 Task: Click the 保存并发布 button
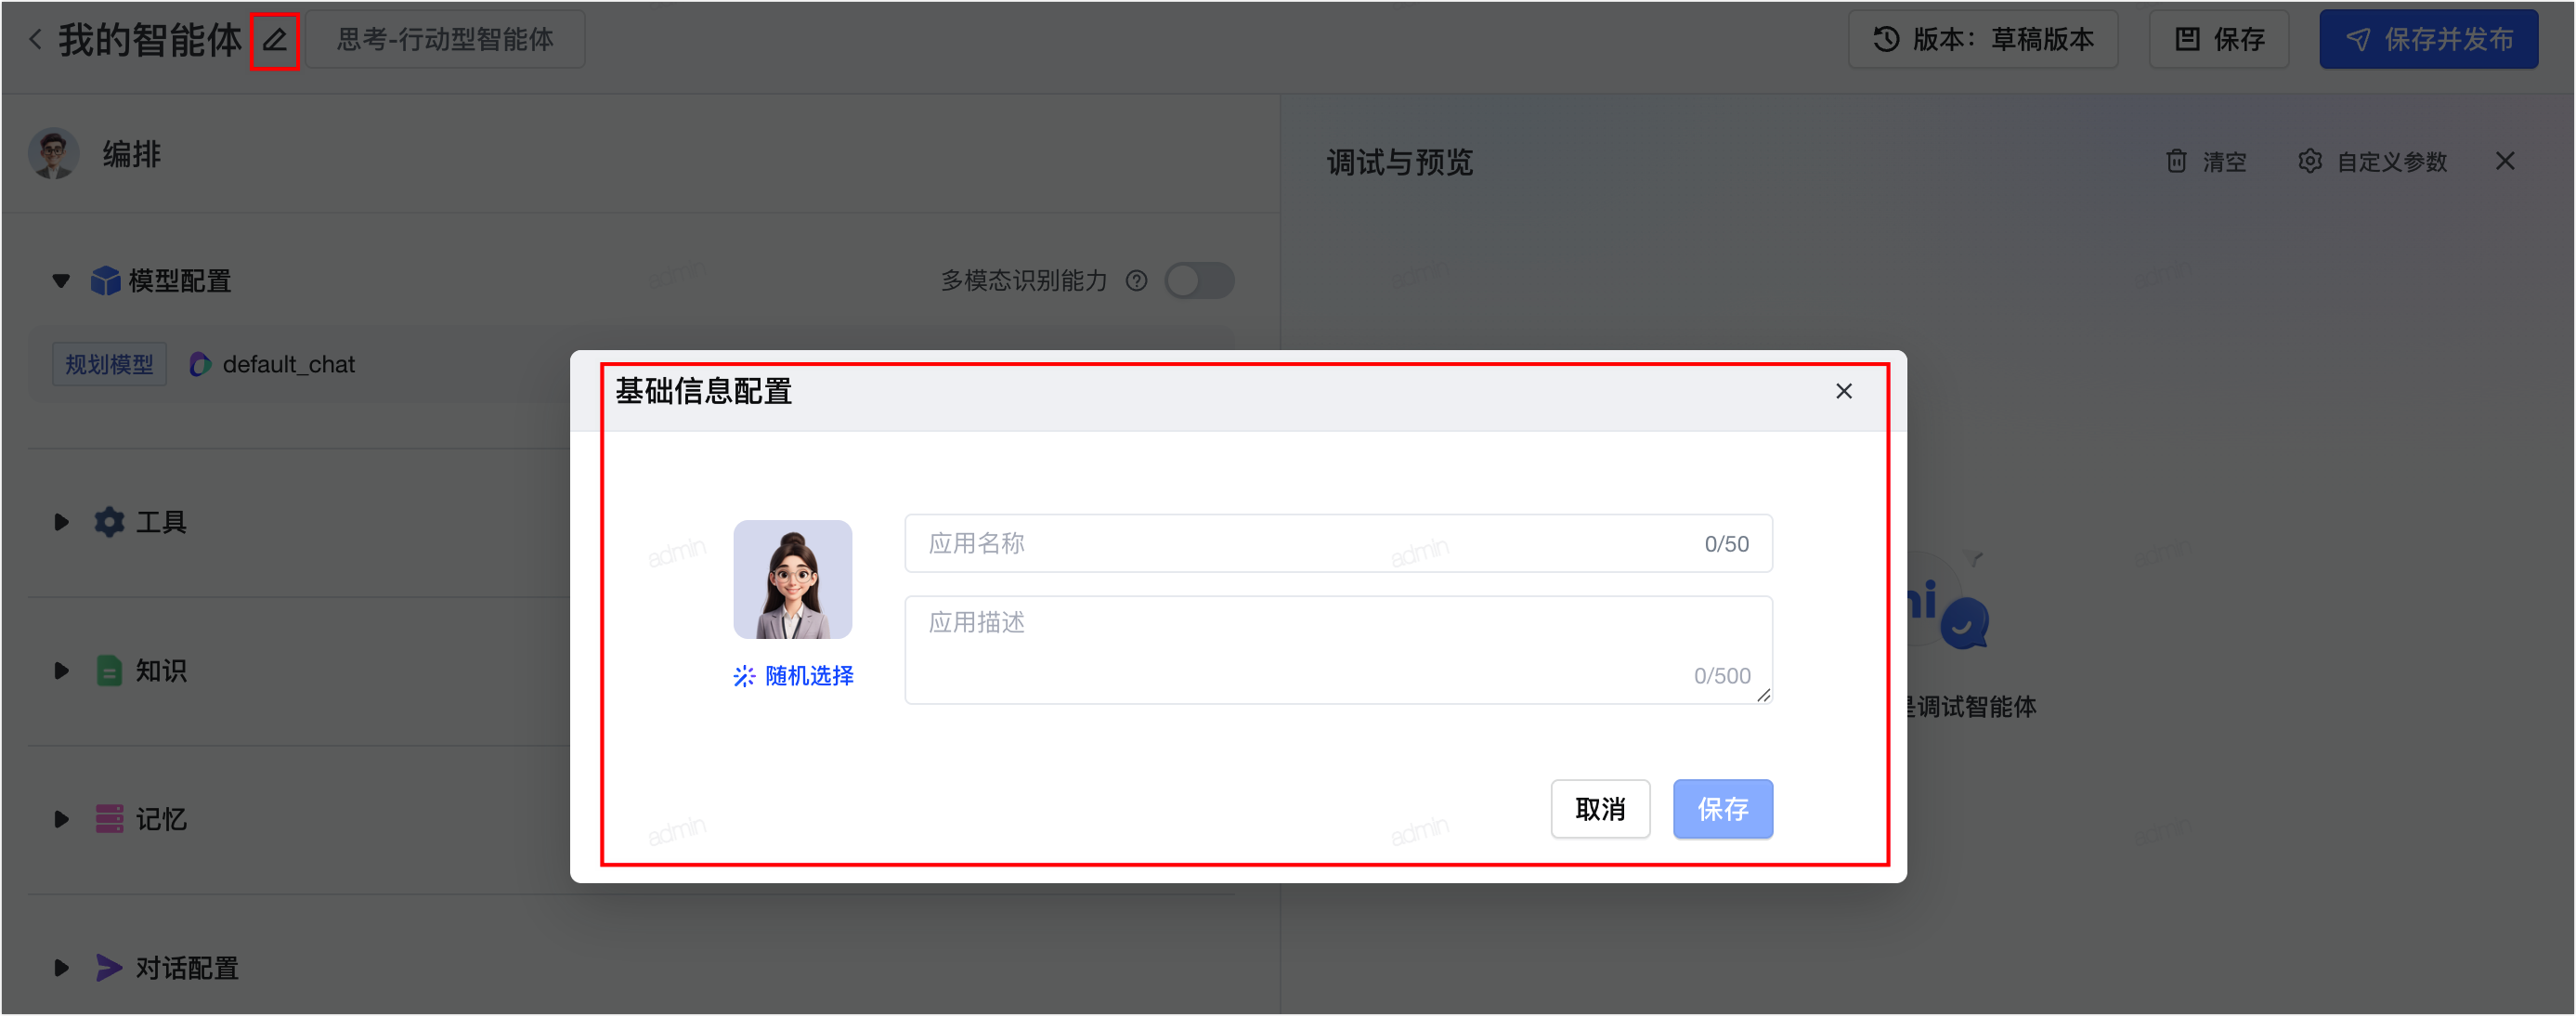tap(2428, 39)
